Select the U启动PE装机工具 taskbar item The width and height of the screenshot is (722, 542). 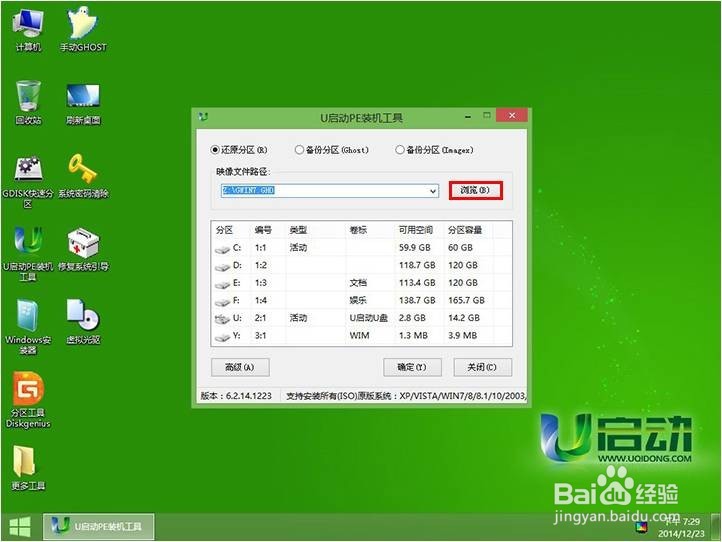[99, 526]
